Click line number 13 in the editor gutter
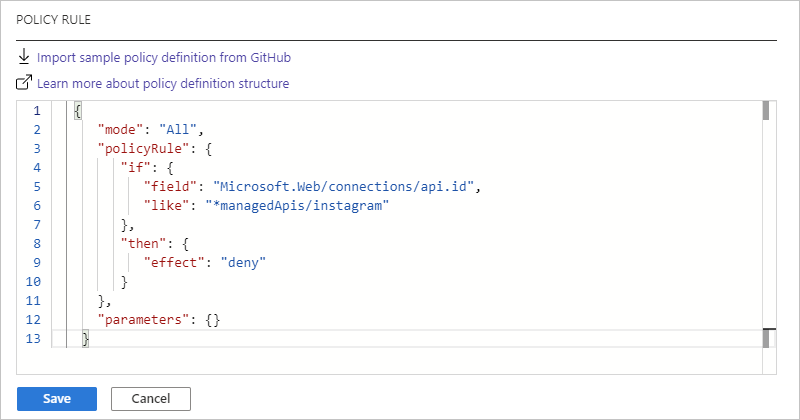 pyautogui.click(x=33, y=341)
